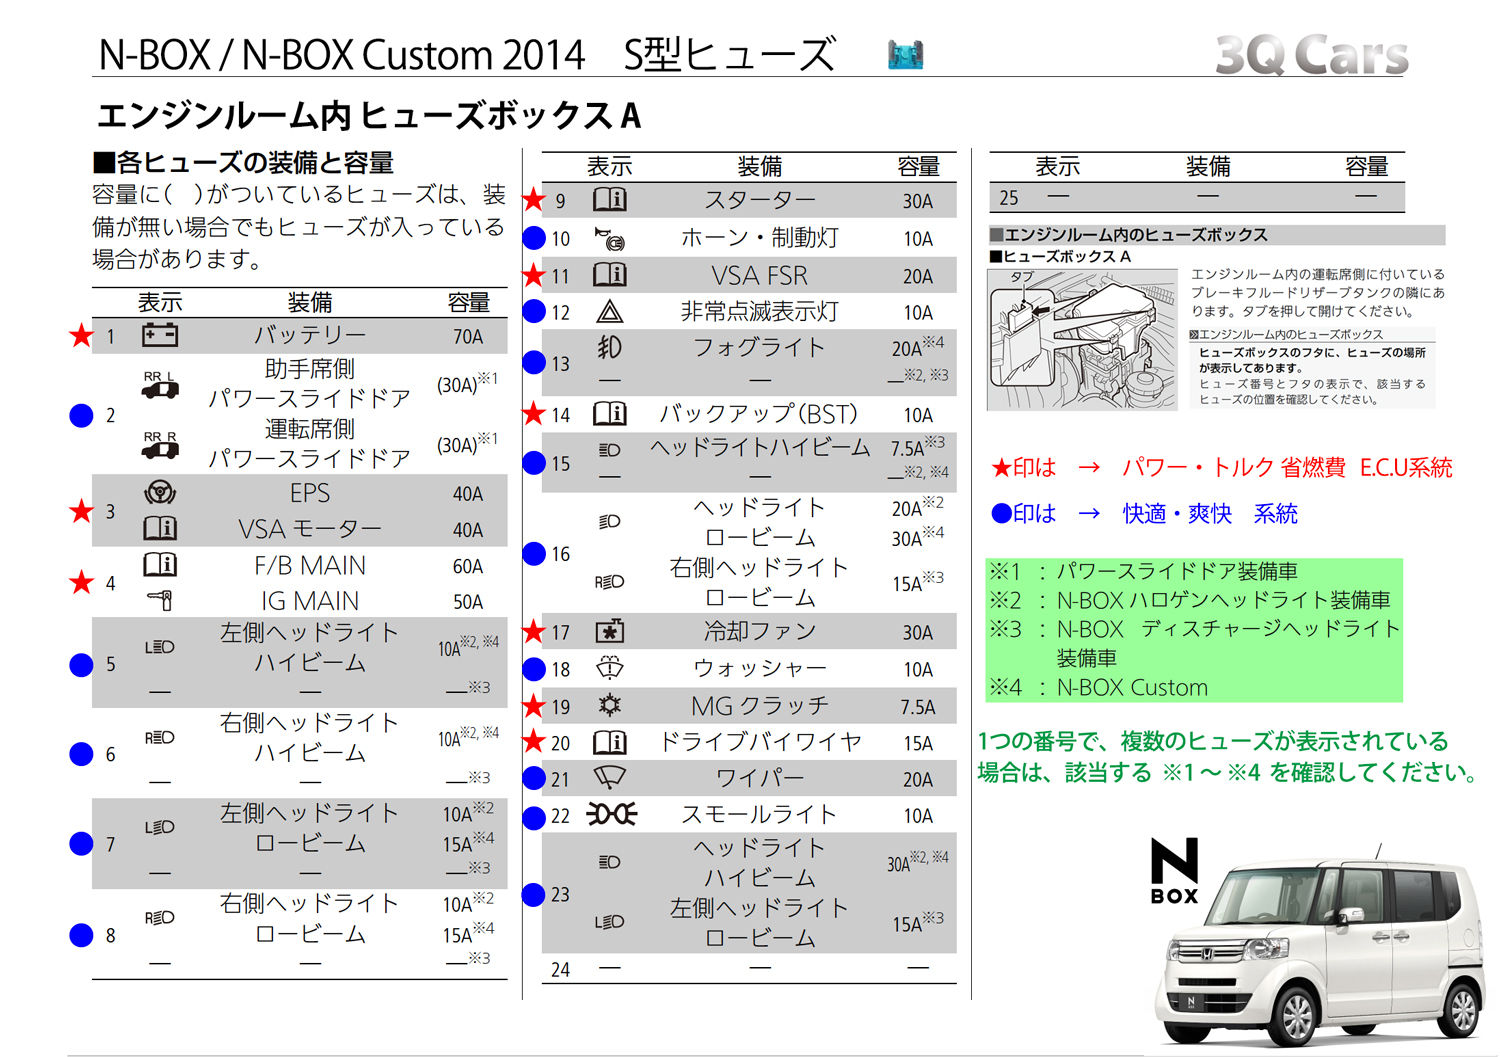Click the small light icon in row 22
This screenshot has height=1057, width=1500.
612,815
